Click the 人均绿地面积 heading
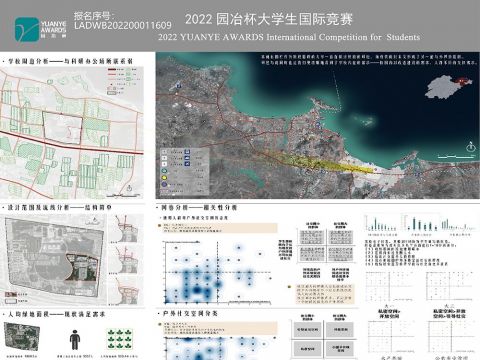Screen dimensions: 480x360 pos(56,314)
